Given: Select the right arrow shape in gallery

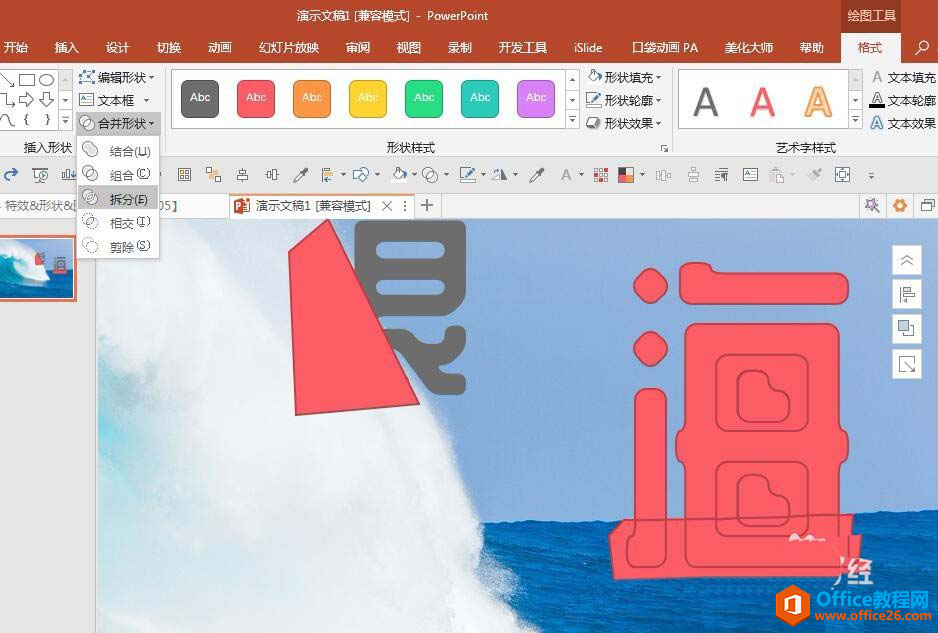Looking at the screenshot, I should click(x=26, y=99).
